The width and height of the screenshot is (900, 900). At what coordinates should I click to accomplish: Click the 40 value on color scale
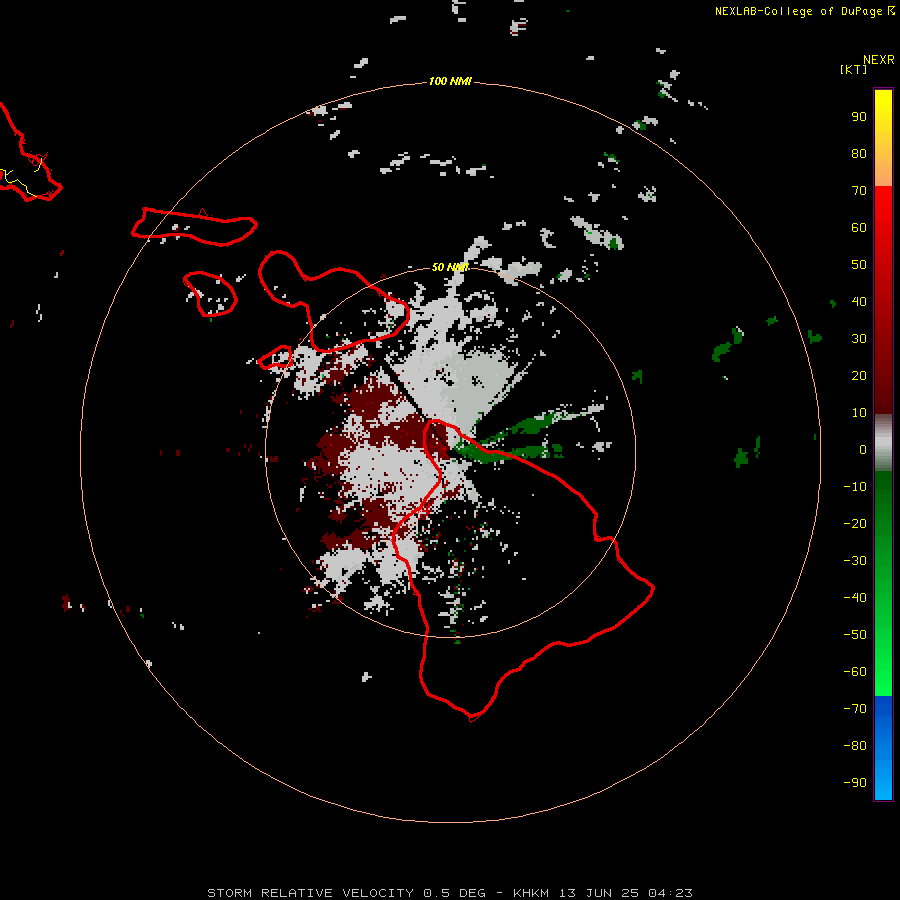(859, 301)
